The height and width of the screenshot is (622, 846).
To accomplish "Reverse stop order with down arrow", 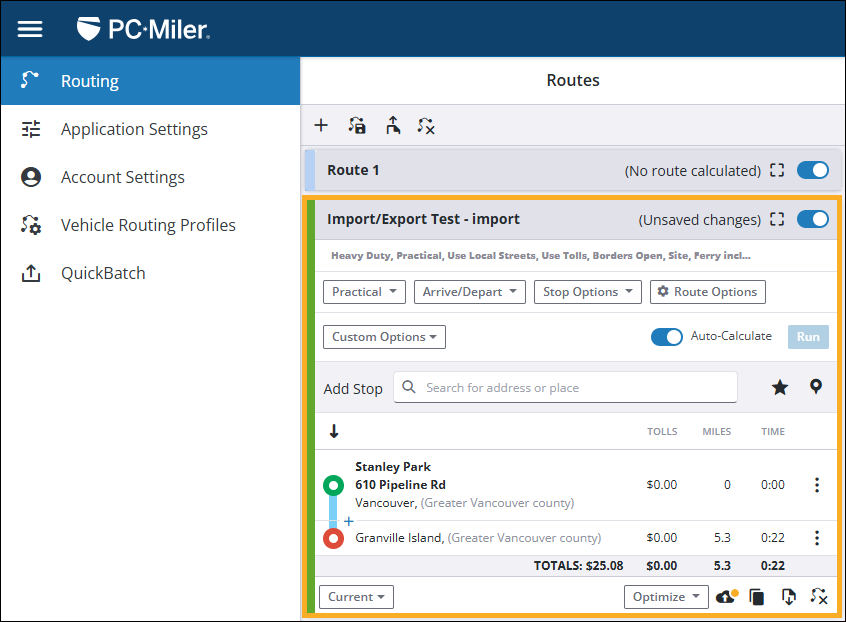I will tap(334, 431).
